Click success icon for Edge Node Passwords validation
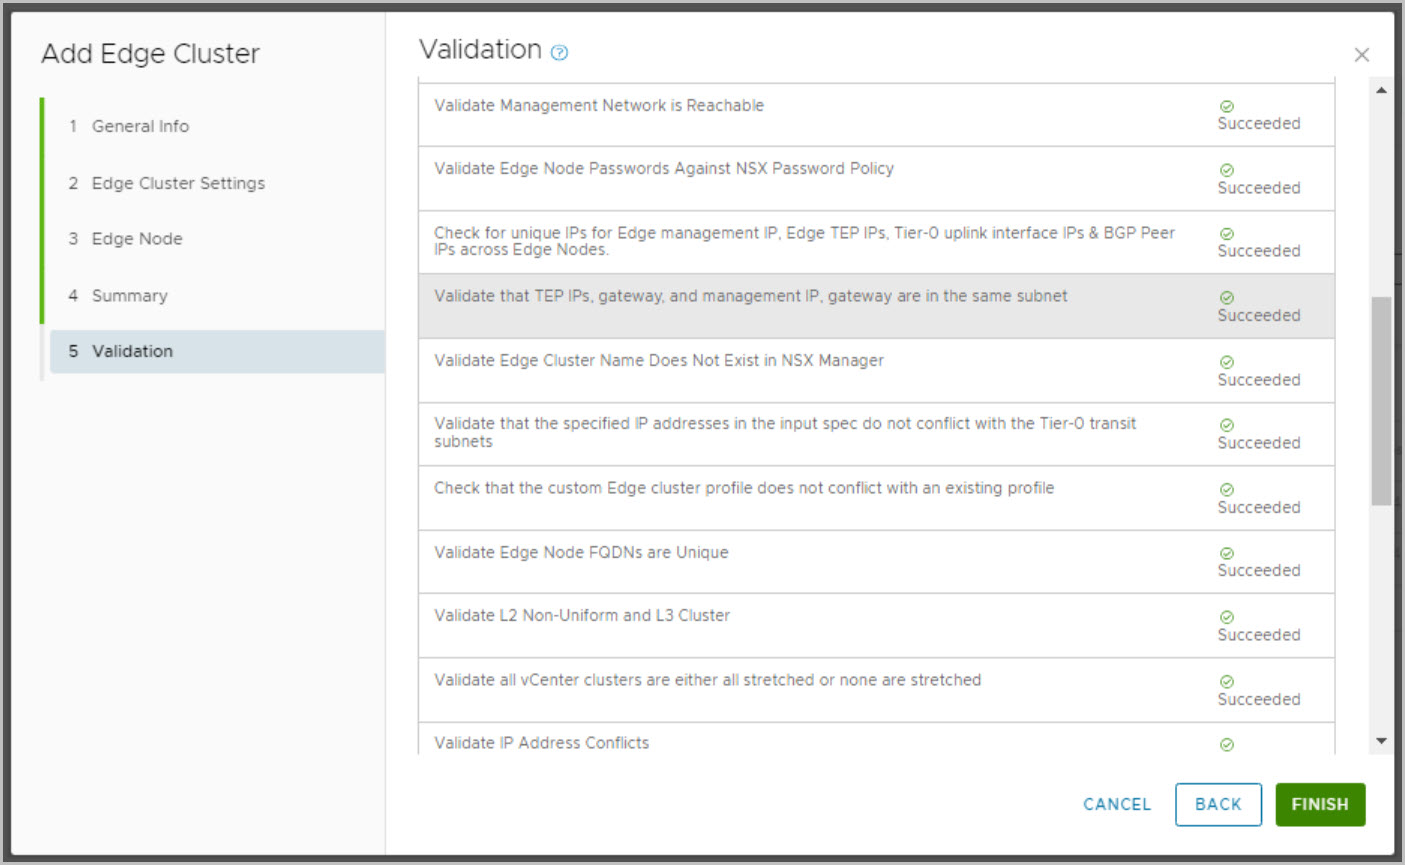 [x=1227, y=170]
